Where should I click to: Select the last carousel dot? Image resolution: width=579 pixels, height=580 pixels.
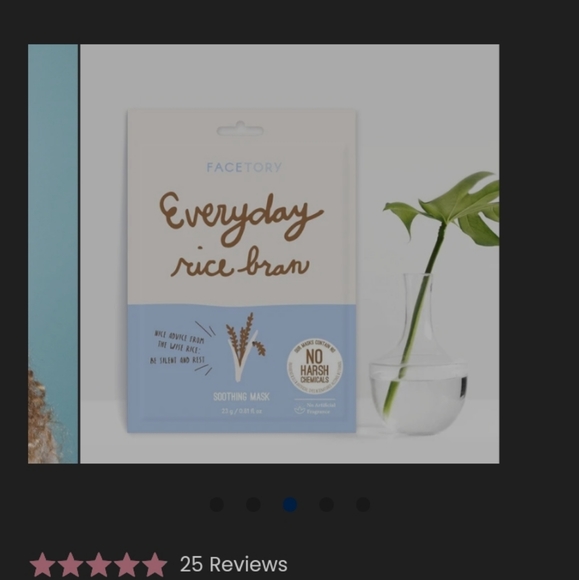point(363,505)
